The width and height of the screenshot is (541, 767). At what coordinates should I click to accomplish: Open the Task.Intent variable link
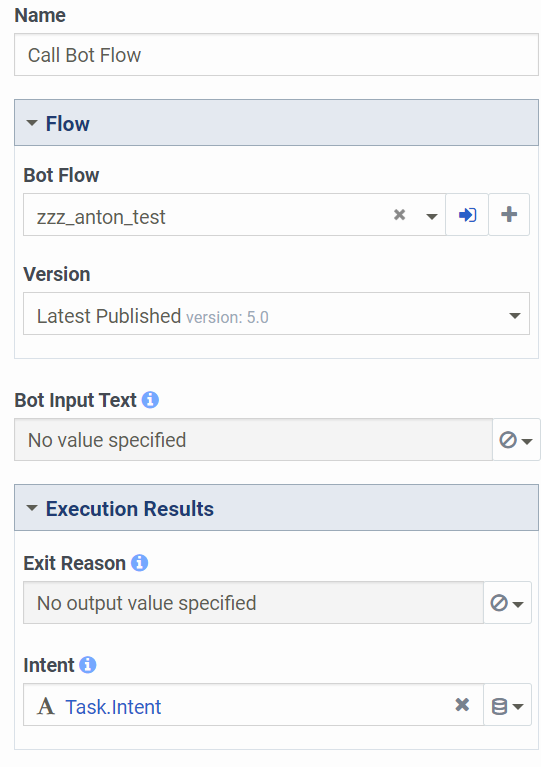click(x=113, y=707)
